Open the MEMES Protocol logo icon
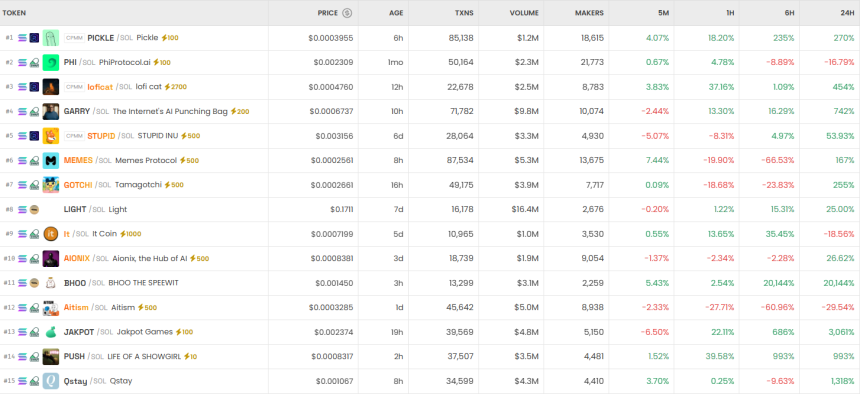Image resolution: width=860 pixels, height=394 pixels. tap(51, 160)
